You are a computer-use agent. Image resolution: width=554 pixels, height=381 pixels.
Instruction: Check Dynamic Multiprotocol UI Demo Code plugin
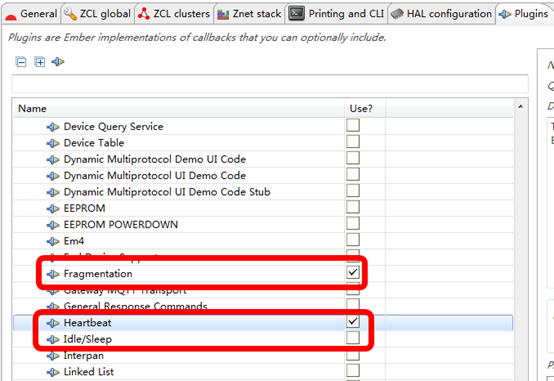click(353, 174)
